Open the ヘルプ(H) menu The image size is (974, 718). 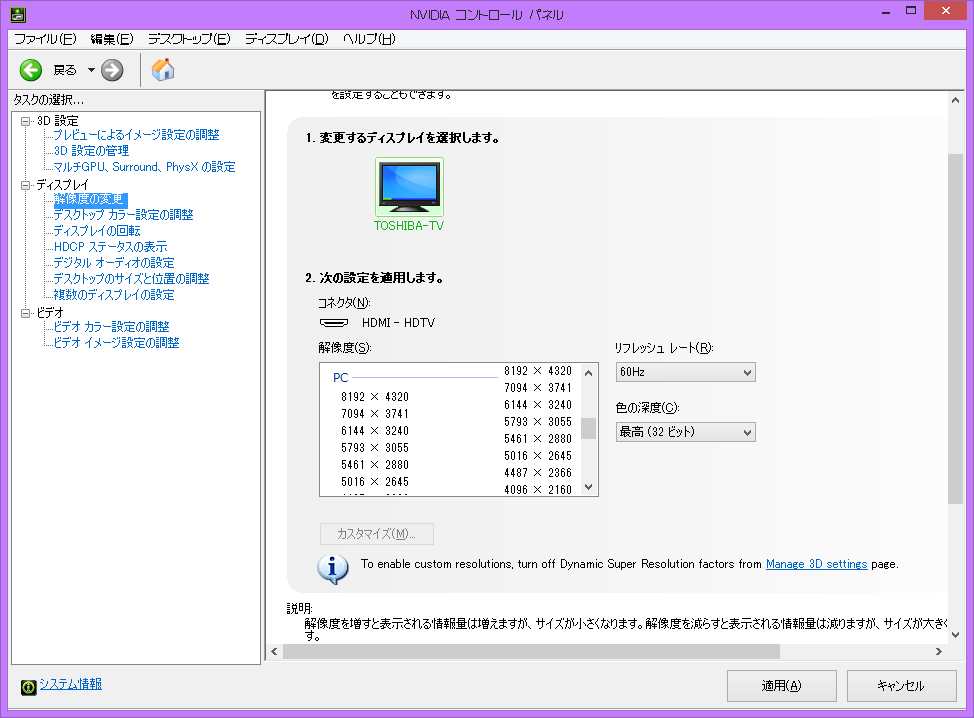click(369, 39)
